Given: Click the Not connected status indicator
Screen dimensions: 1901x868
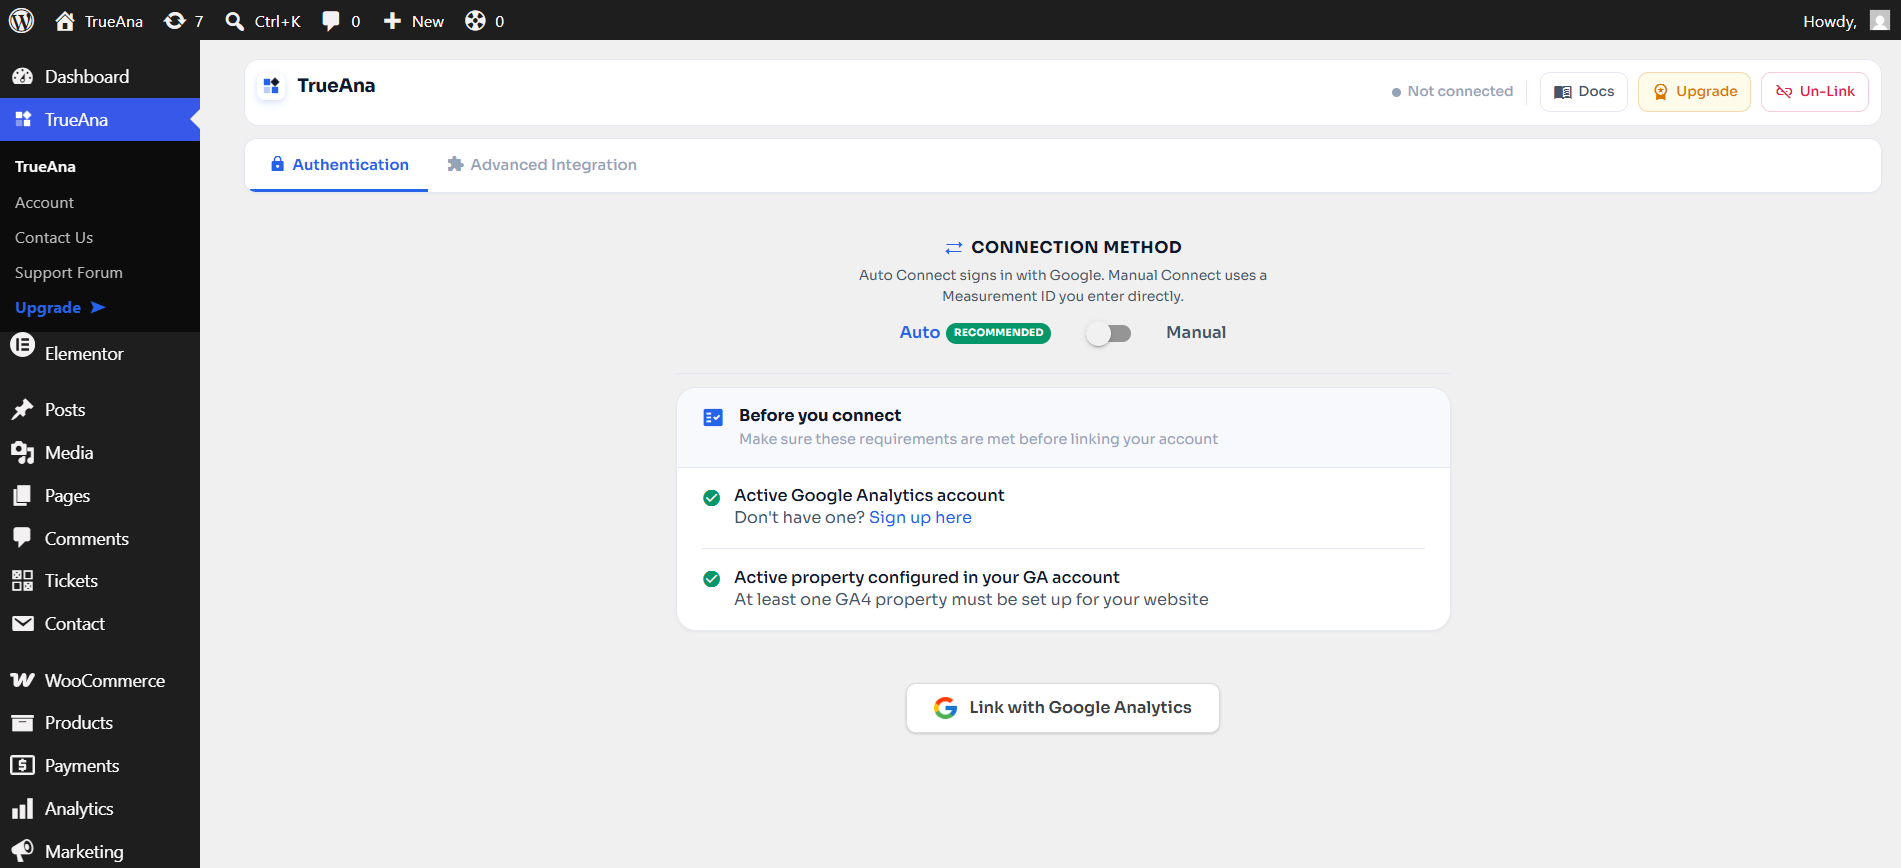Looking at the screenshot, I should pos(1453,92).
